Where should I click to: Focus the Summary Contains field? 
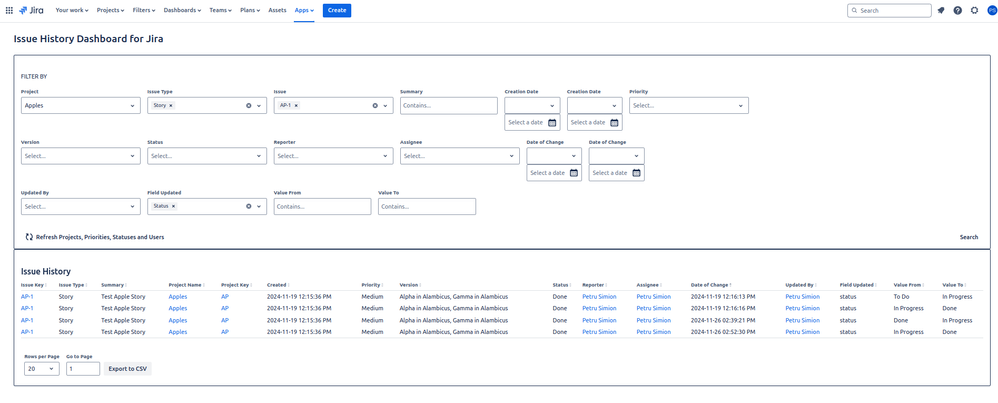click(449, 106)
